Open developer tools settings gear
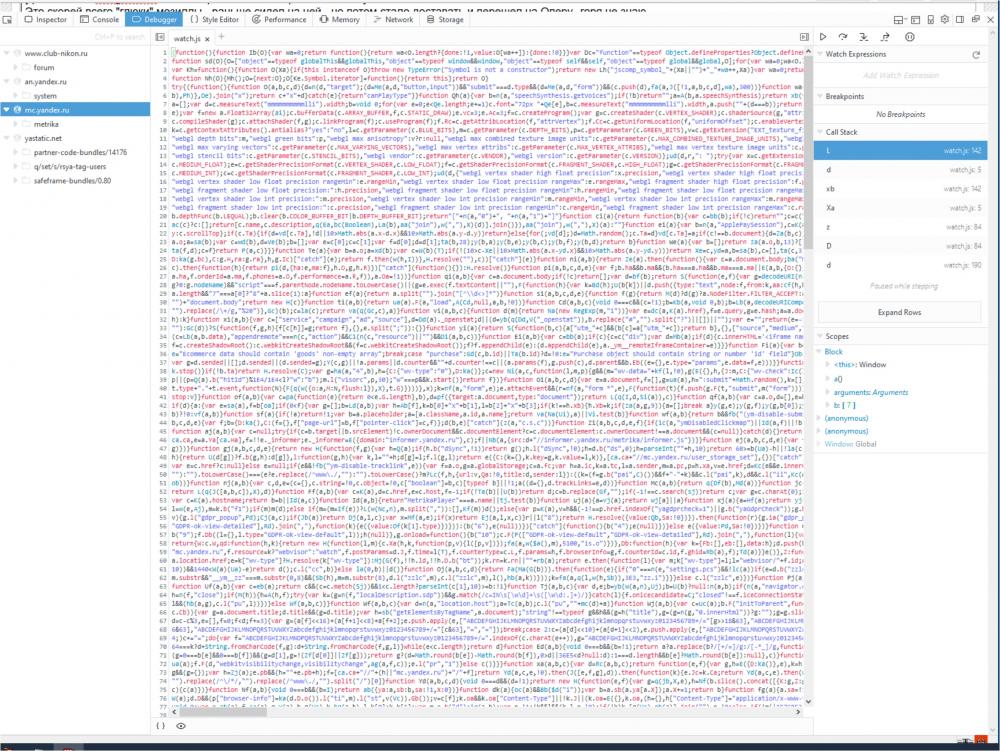The image size is (1000, 751). (x=945, y=20)
